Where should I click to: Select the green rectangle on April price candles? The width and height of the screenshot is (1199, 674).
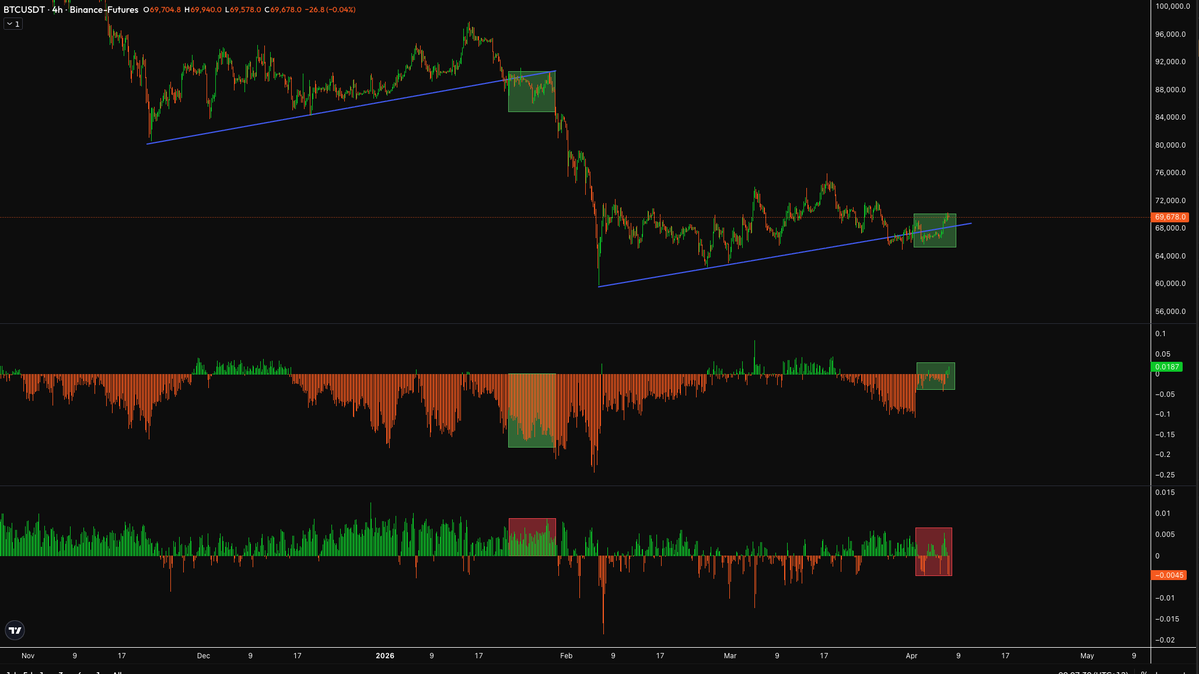click(x=934, y=230)
